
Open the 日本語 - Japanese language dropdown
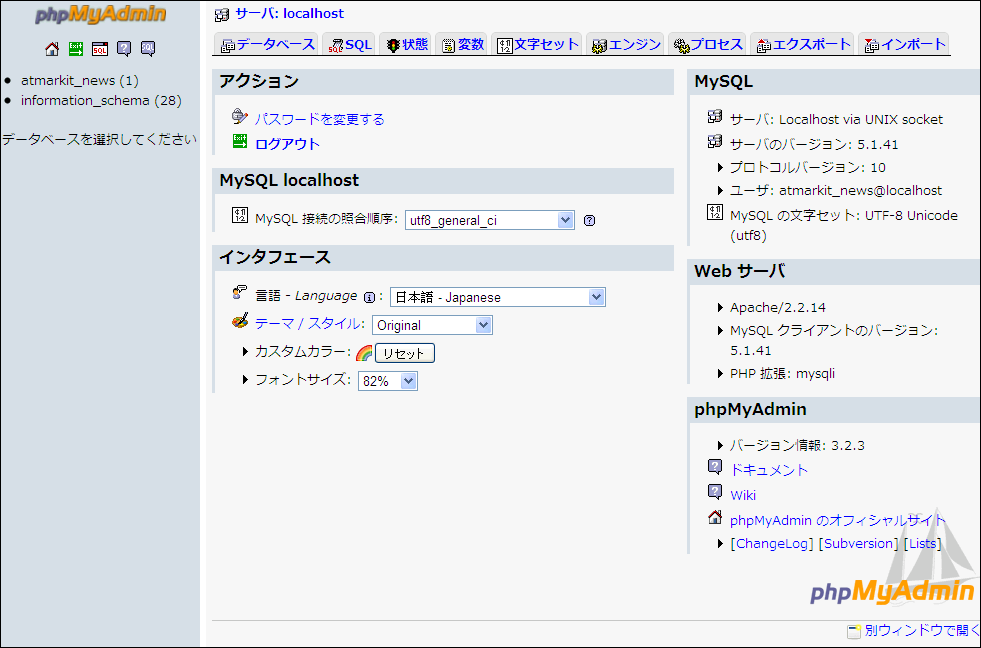pyautogui.click(x=497, y=297)
